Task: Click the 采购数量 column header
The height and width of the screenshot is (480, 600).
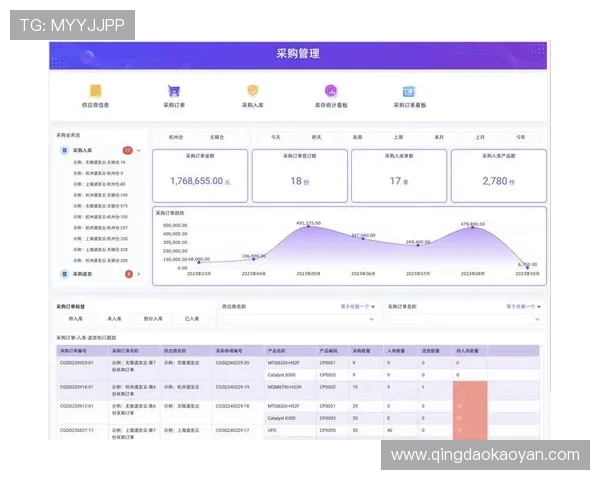Action: 366,351
